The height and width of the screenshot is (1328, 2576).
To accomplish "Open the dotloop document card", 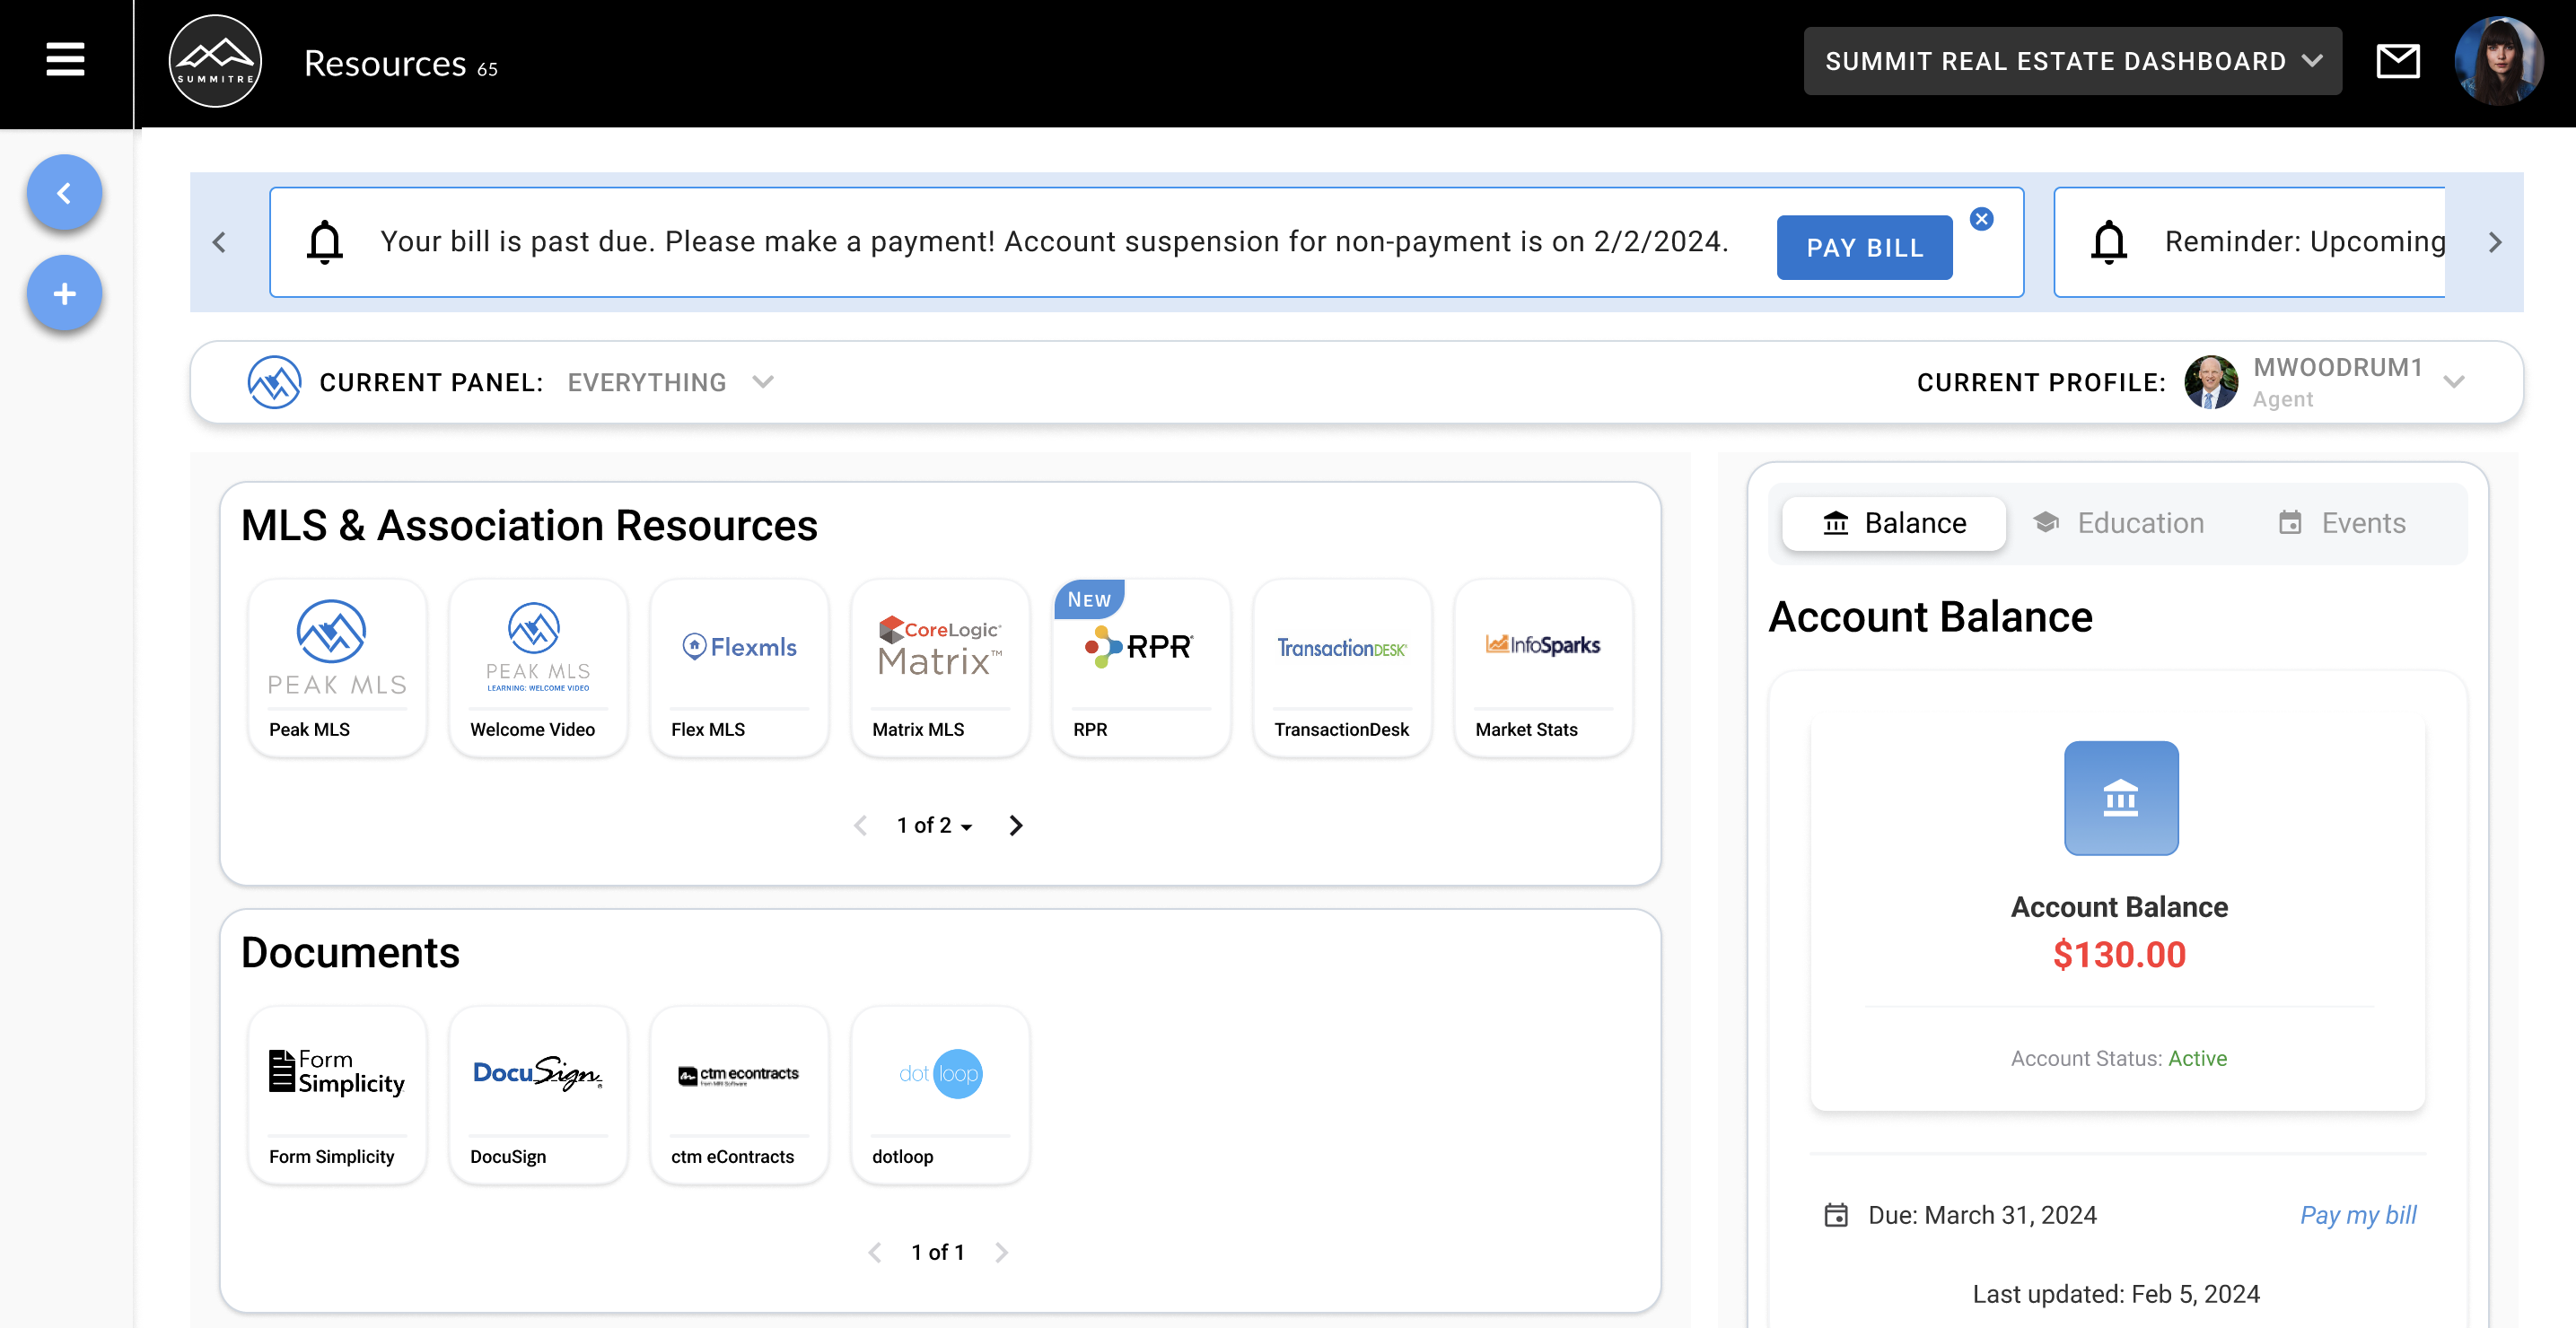I will tap(940, 1095).
